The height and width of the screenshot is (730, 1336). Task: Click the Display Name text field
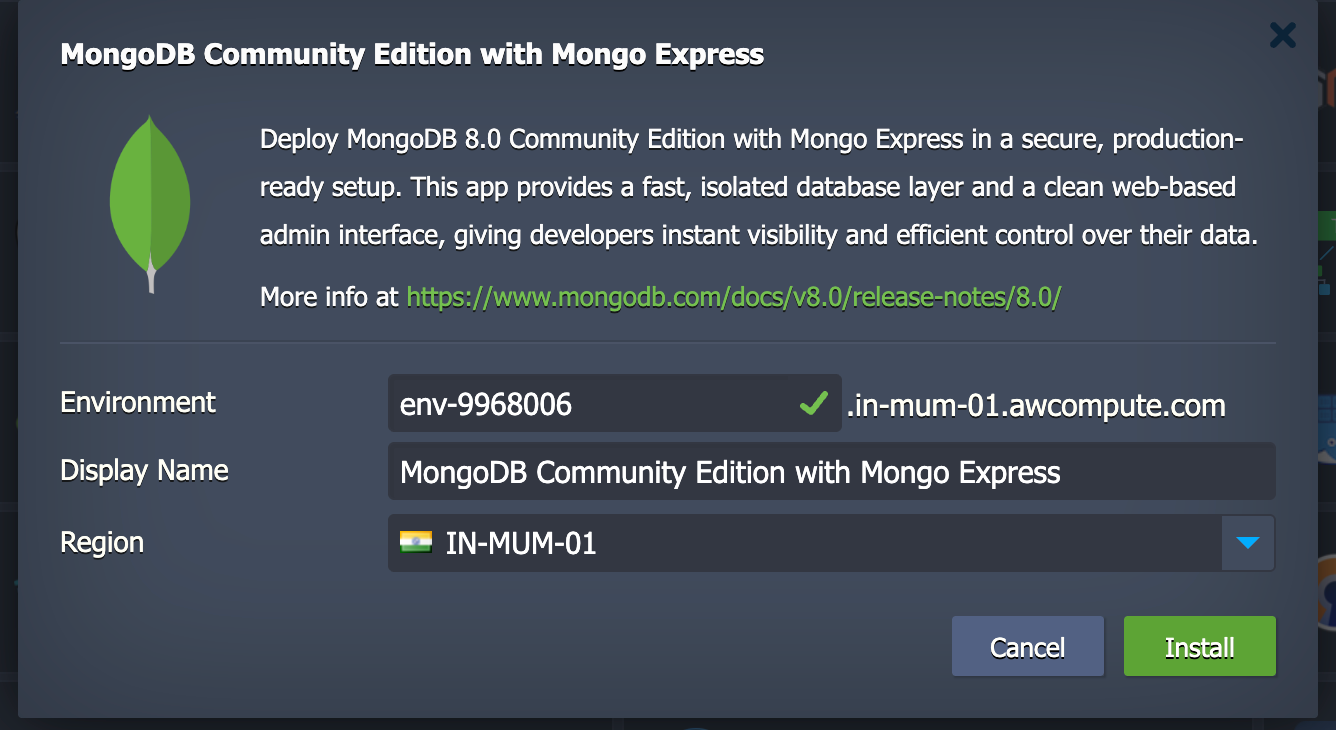tap(830, 471)
